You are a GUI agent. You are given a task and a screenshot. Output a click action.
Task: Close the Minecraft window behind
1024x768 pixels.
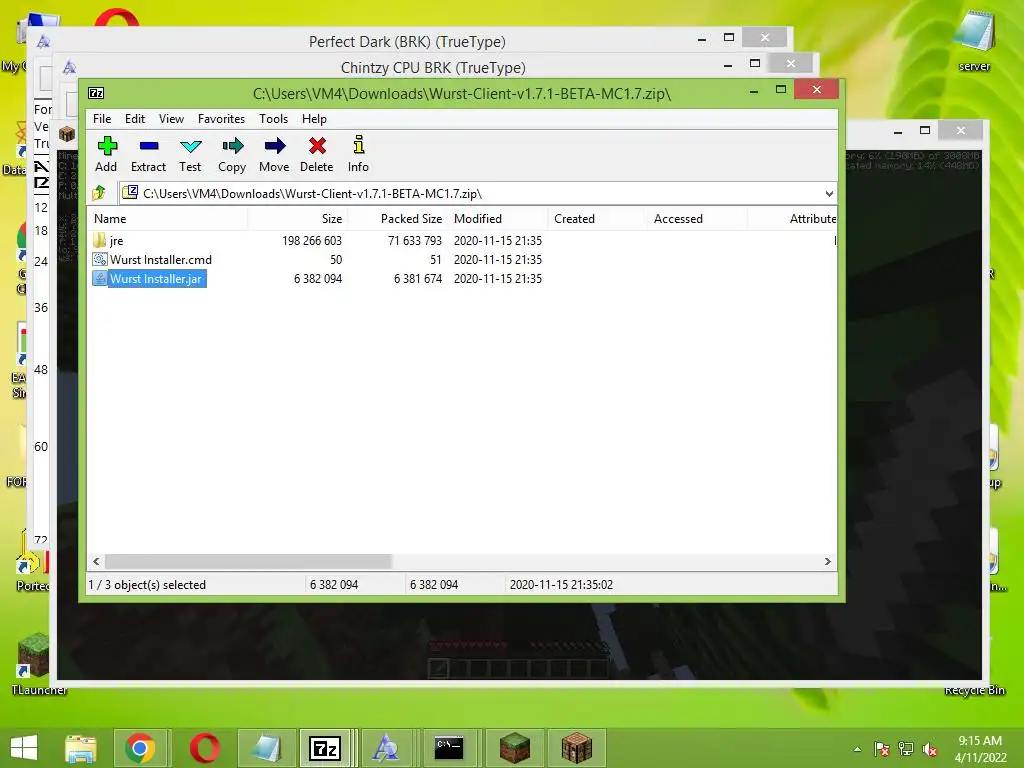[x=961, y=131]
